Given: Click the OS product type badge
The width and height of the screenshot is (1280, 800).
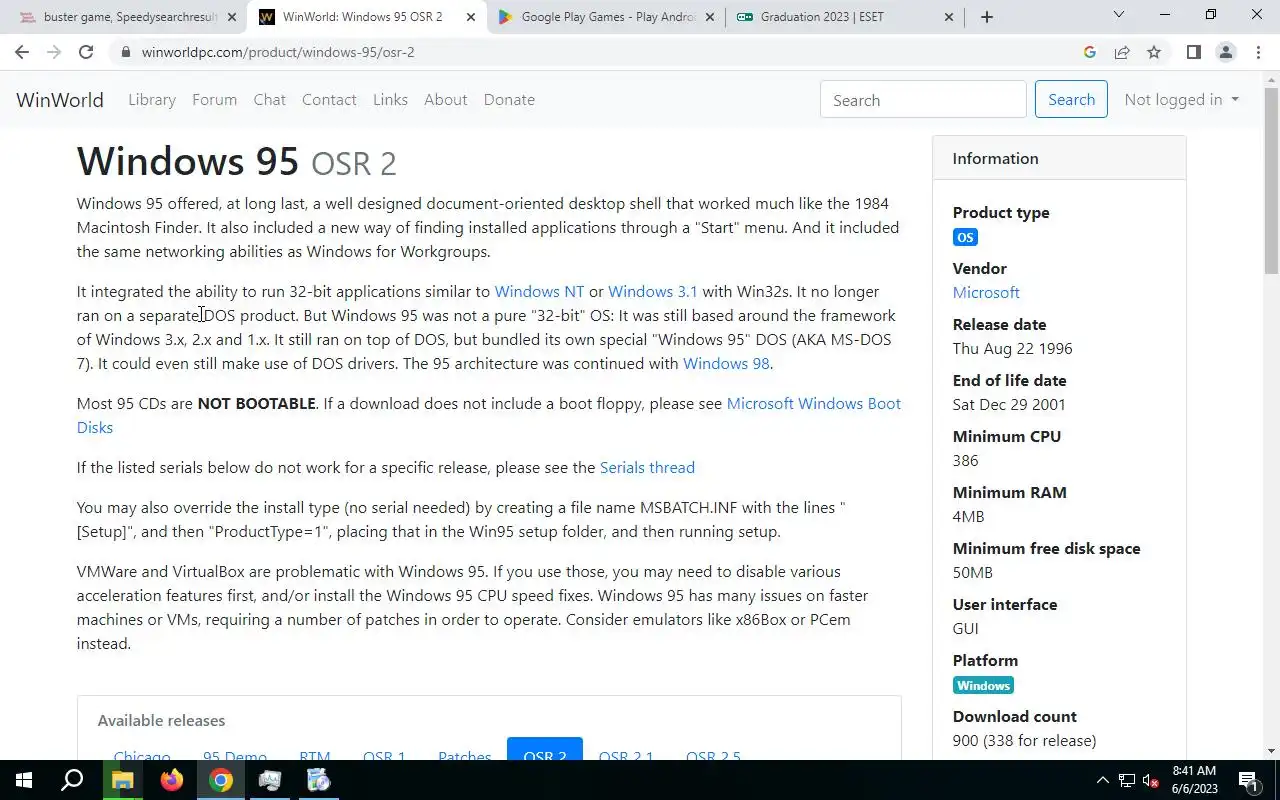Looking at the screenshot, I should 965,237.
